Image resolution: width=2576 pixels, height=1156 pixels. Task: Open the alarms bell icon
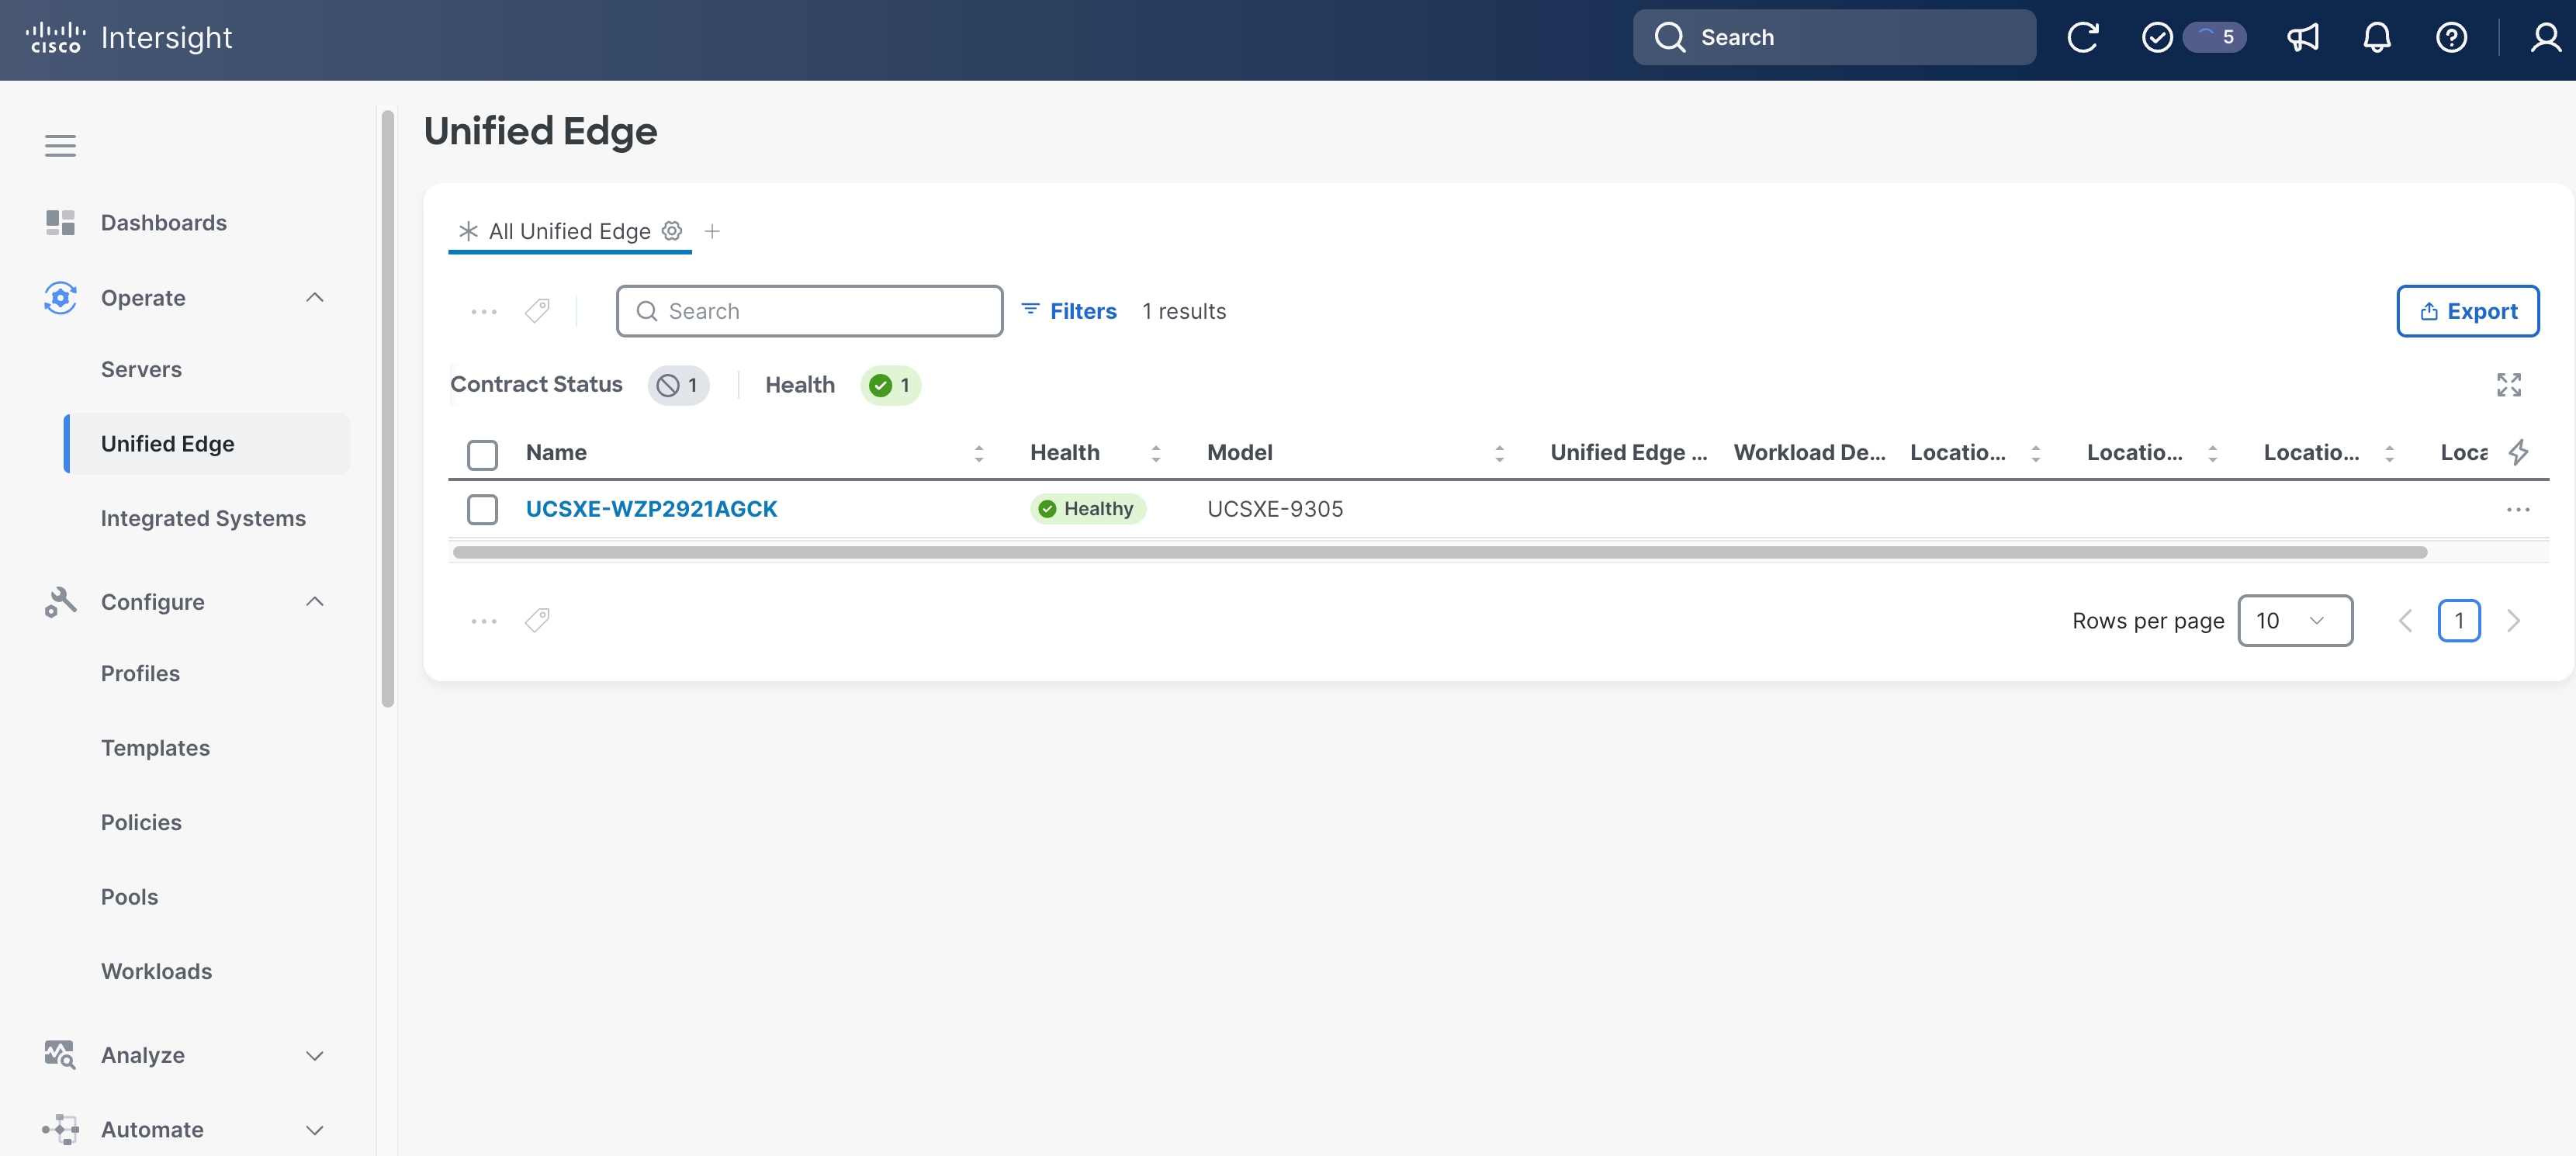click(x=2377, y=38)
